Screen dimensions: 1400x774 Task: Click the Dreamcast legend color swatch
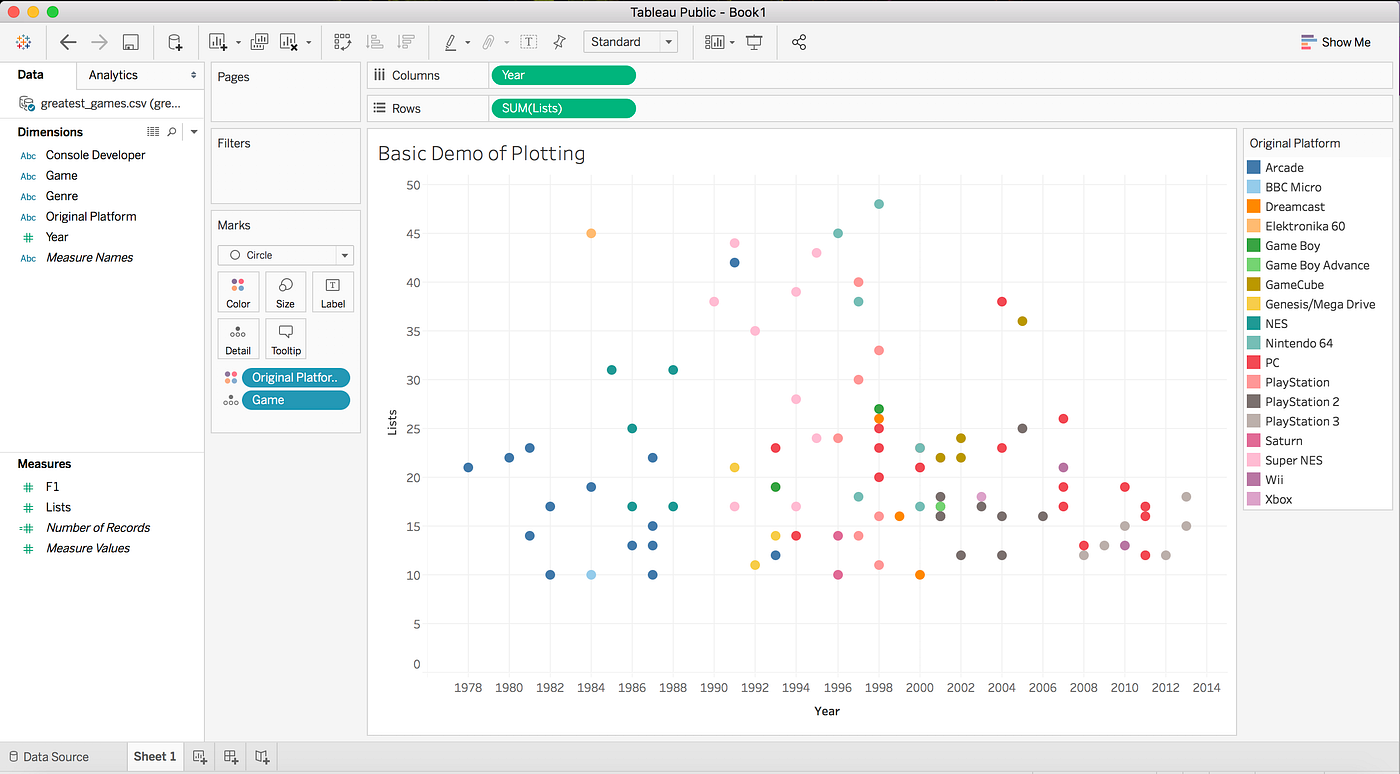1254,207
